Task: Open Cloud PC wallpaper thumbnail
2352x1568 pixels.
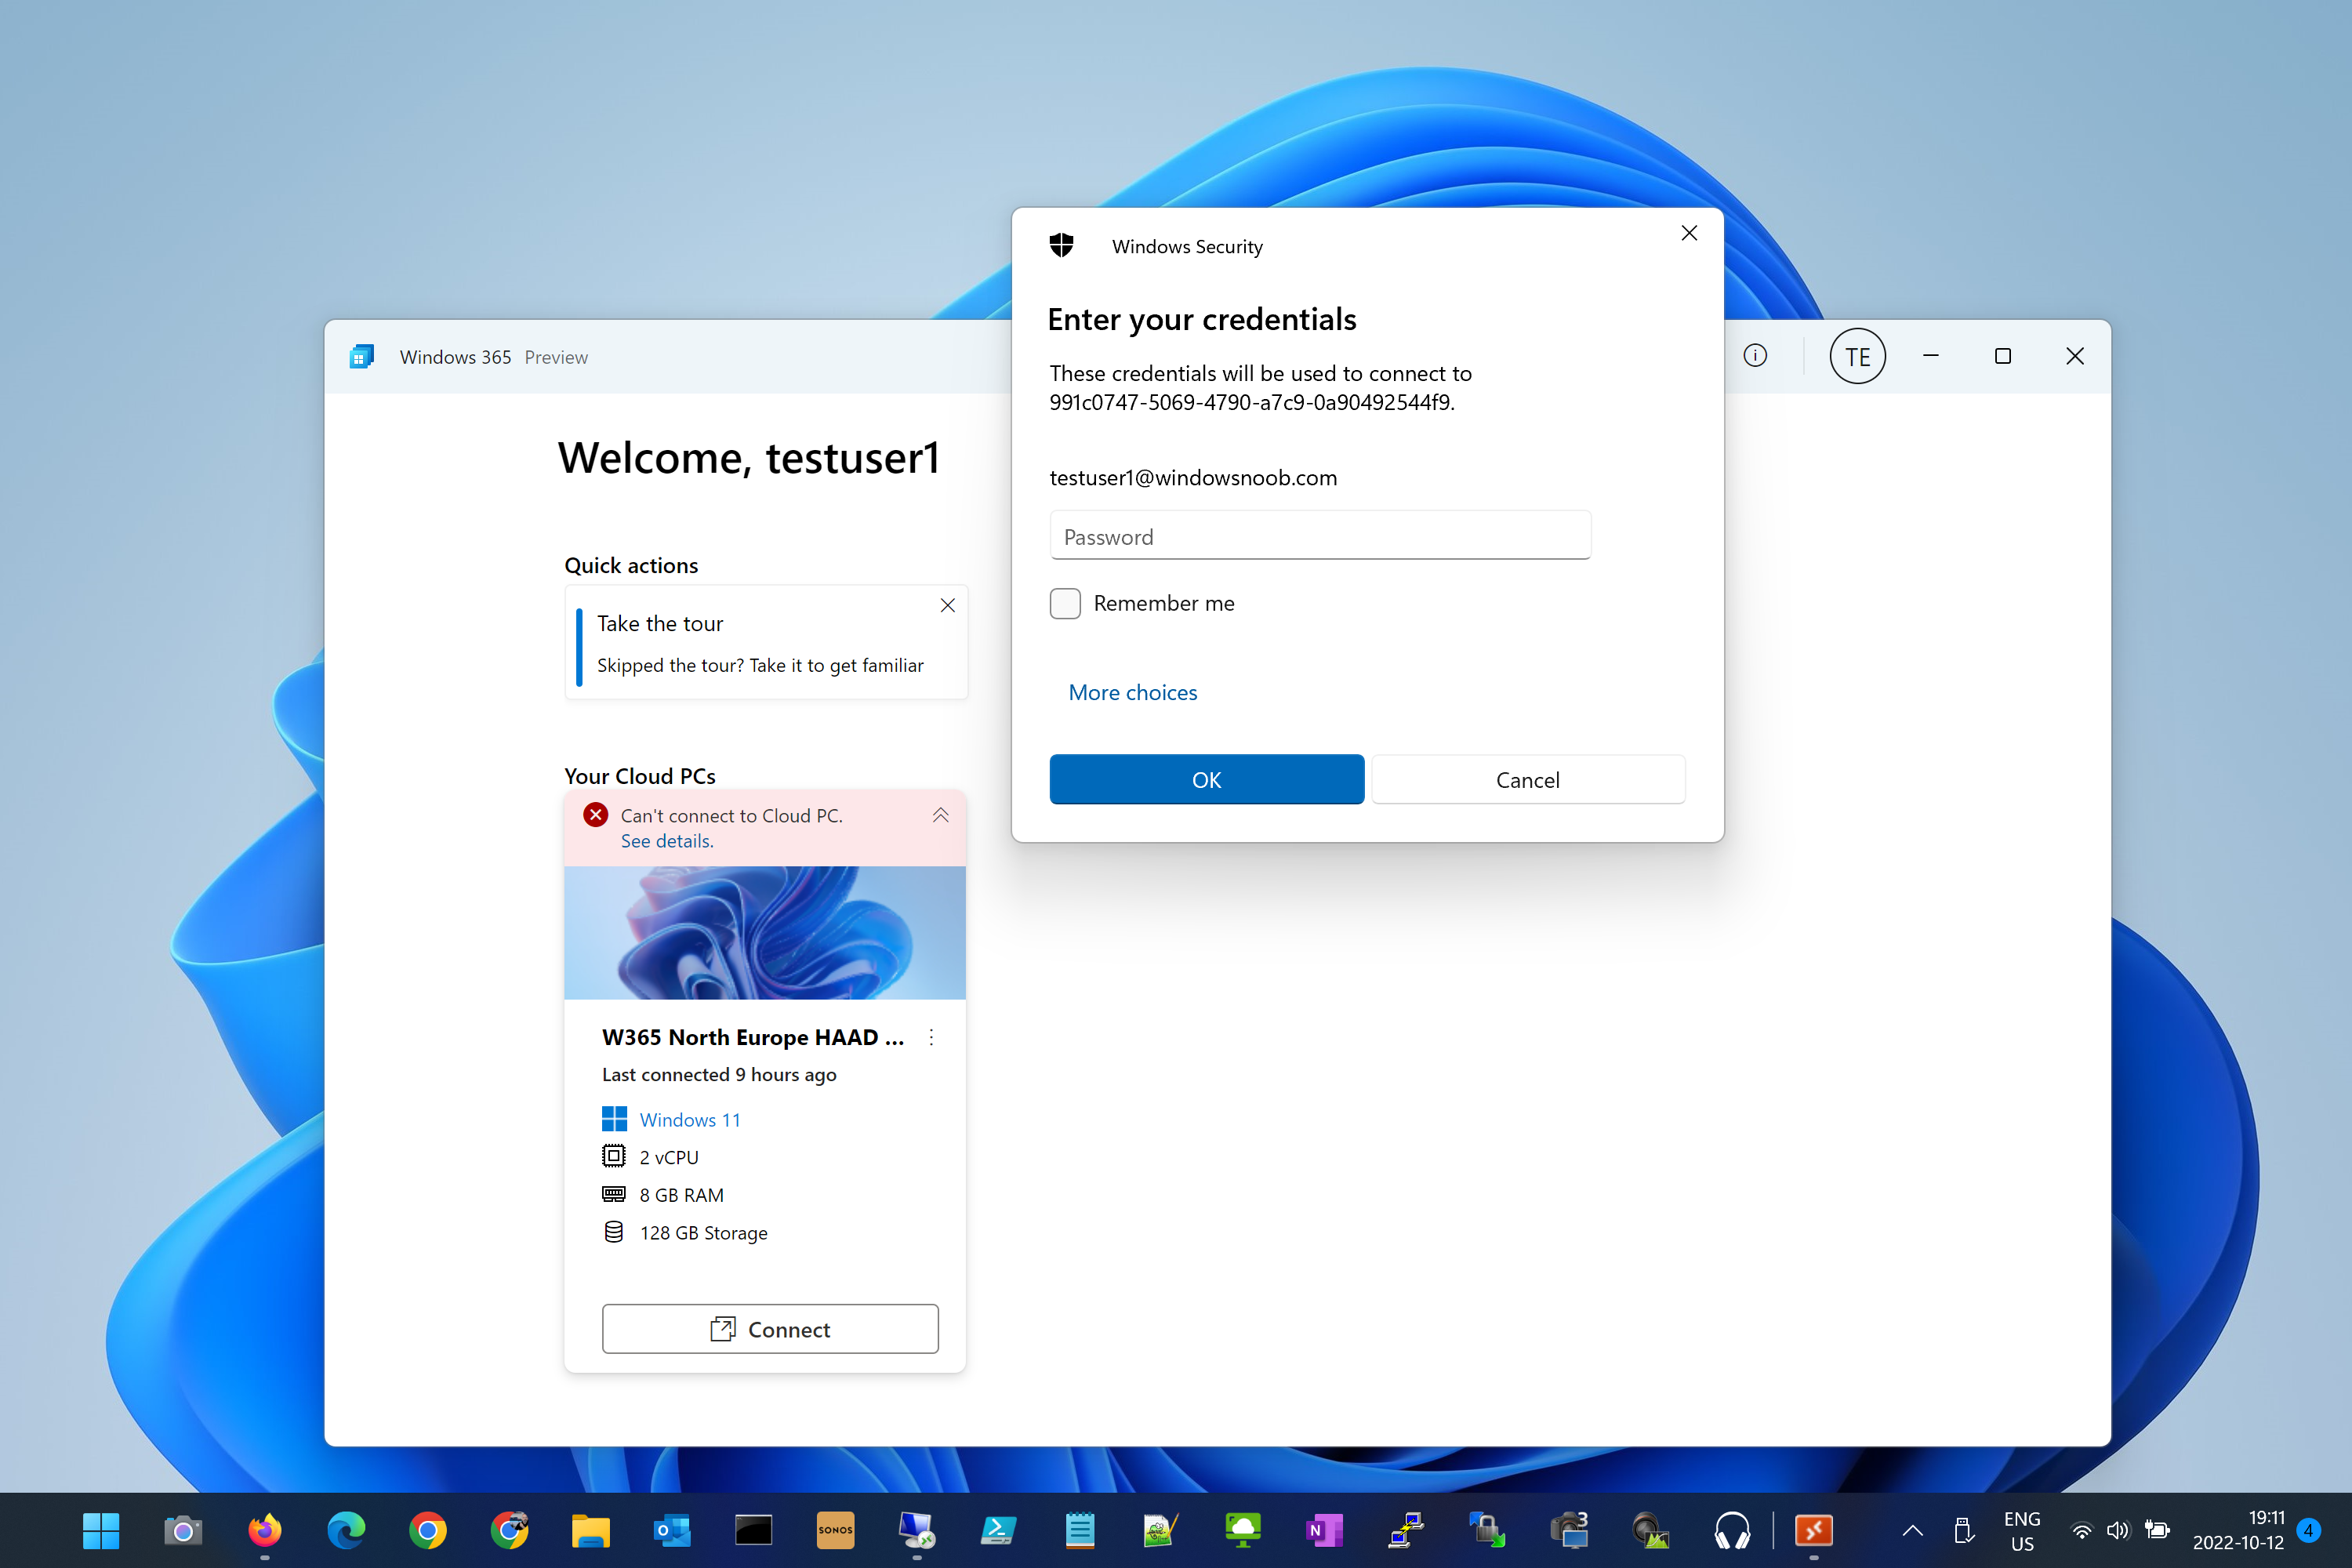Action: coord(765,932)
